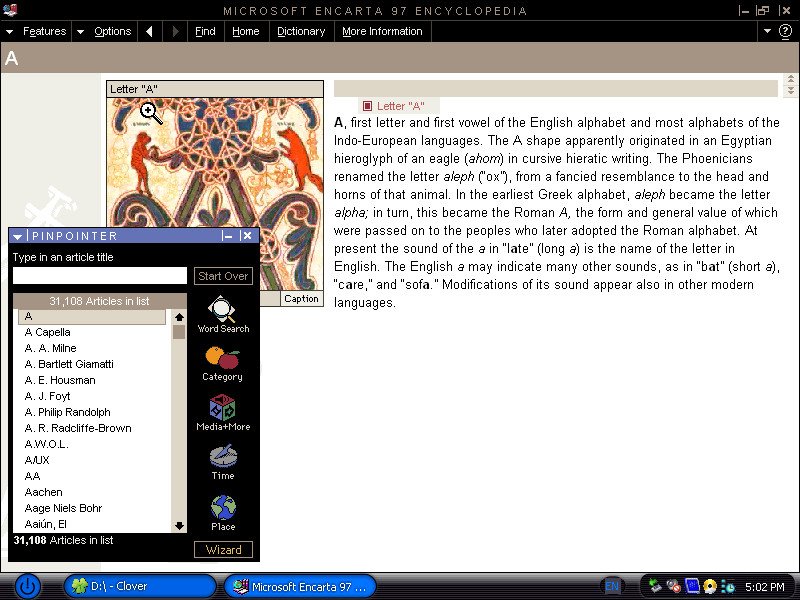Screen dimensions: 800x600
Task: Select "A. Philip Randolph" in the list
Action: pyautogui.click(x=67, y=412)
